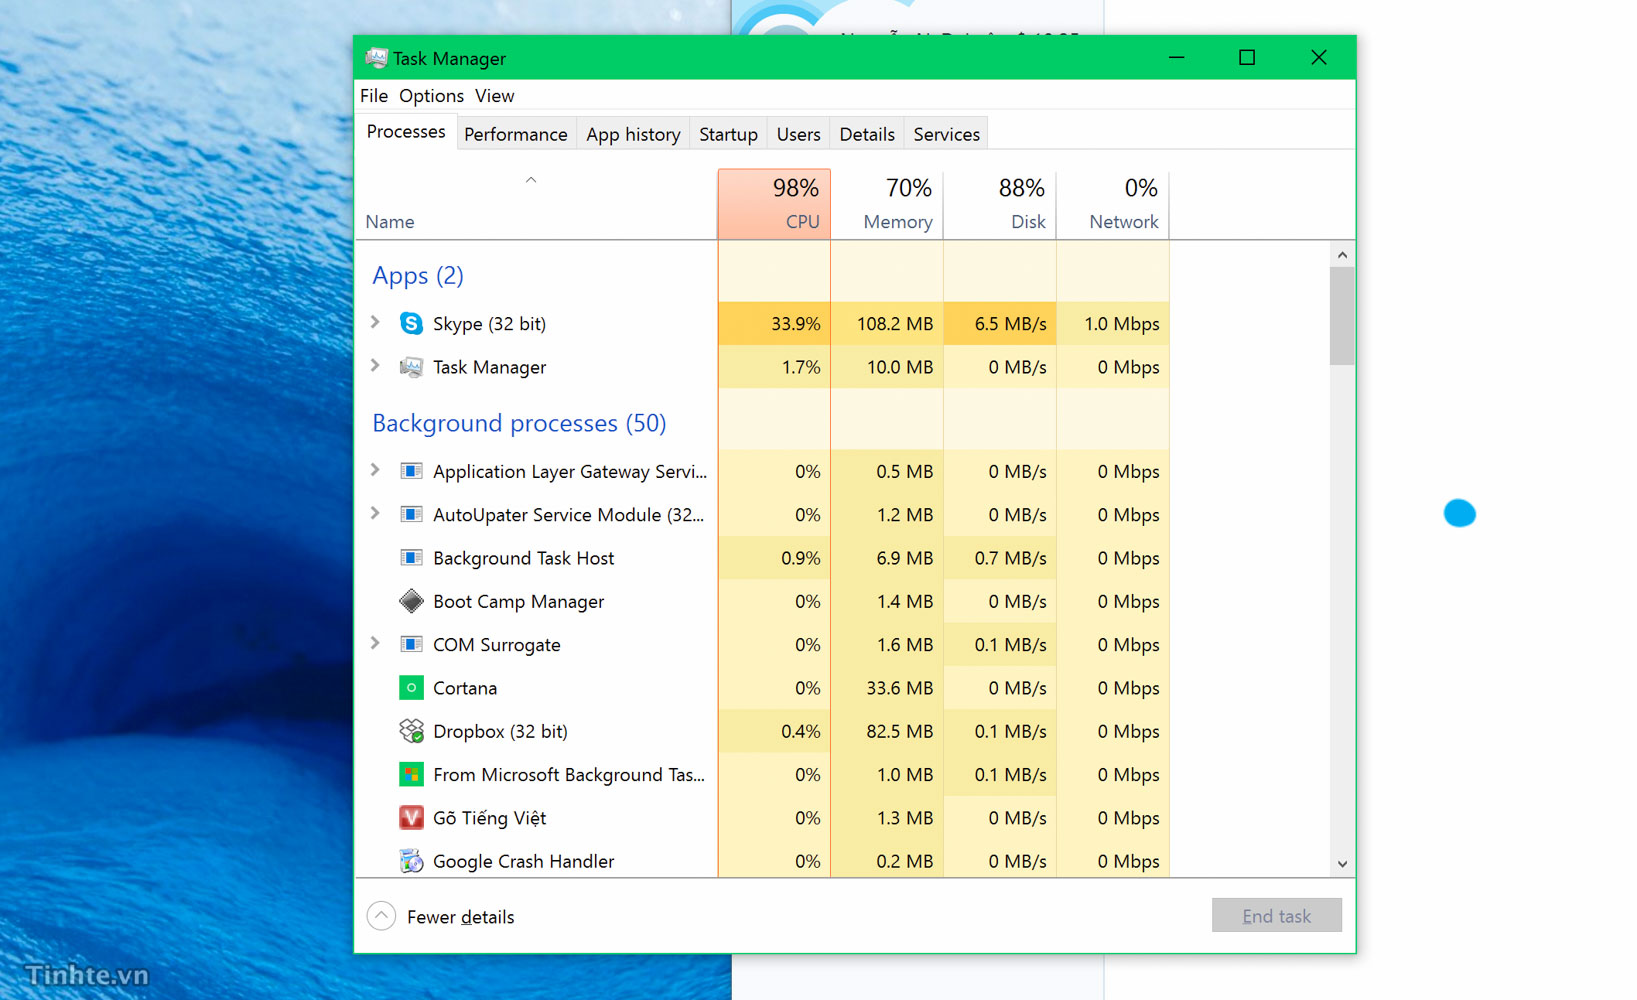Image resolution: width=1637 pixels, height=1000 pixels.
Task: Click Task Manager's 1.7% CPU value
Action: click(800, 367)
